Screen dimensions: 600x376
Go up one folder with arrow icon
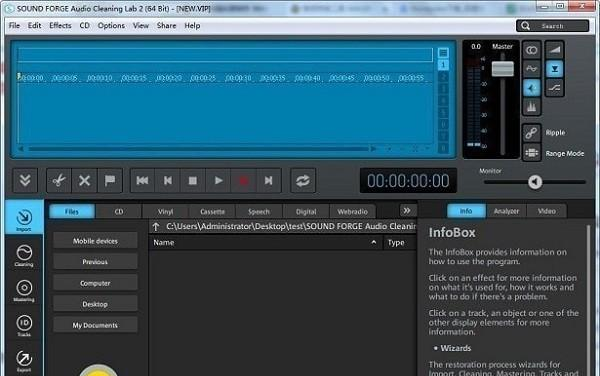pos(156,227)
